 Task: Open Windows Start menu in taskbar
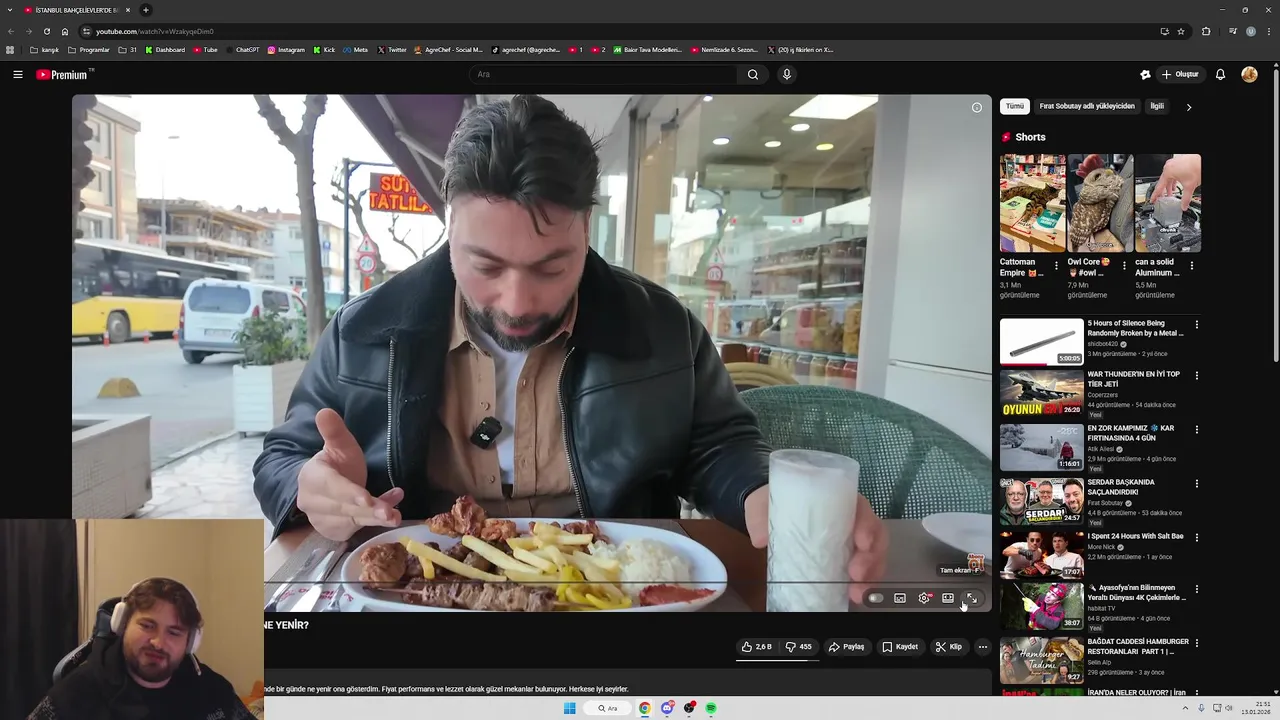(570, 708)
